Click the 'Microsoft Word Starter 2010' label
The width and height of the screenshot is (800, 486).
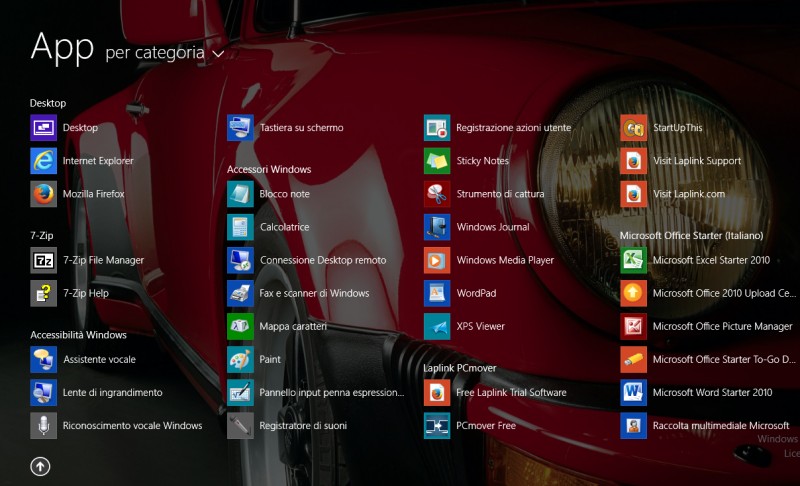[713, 393]
